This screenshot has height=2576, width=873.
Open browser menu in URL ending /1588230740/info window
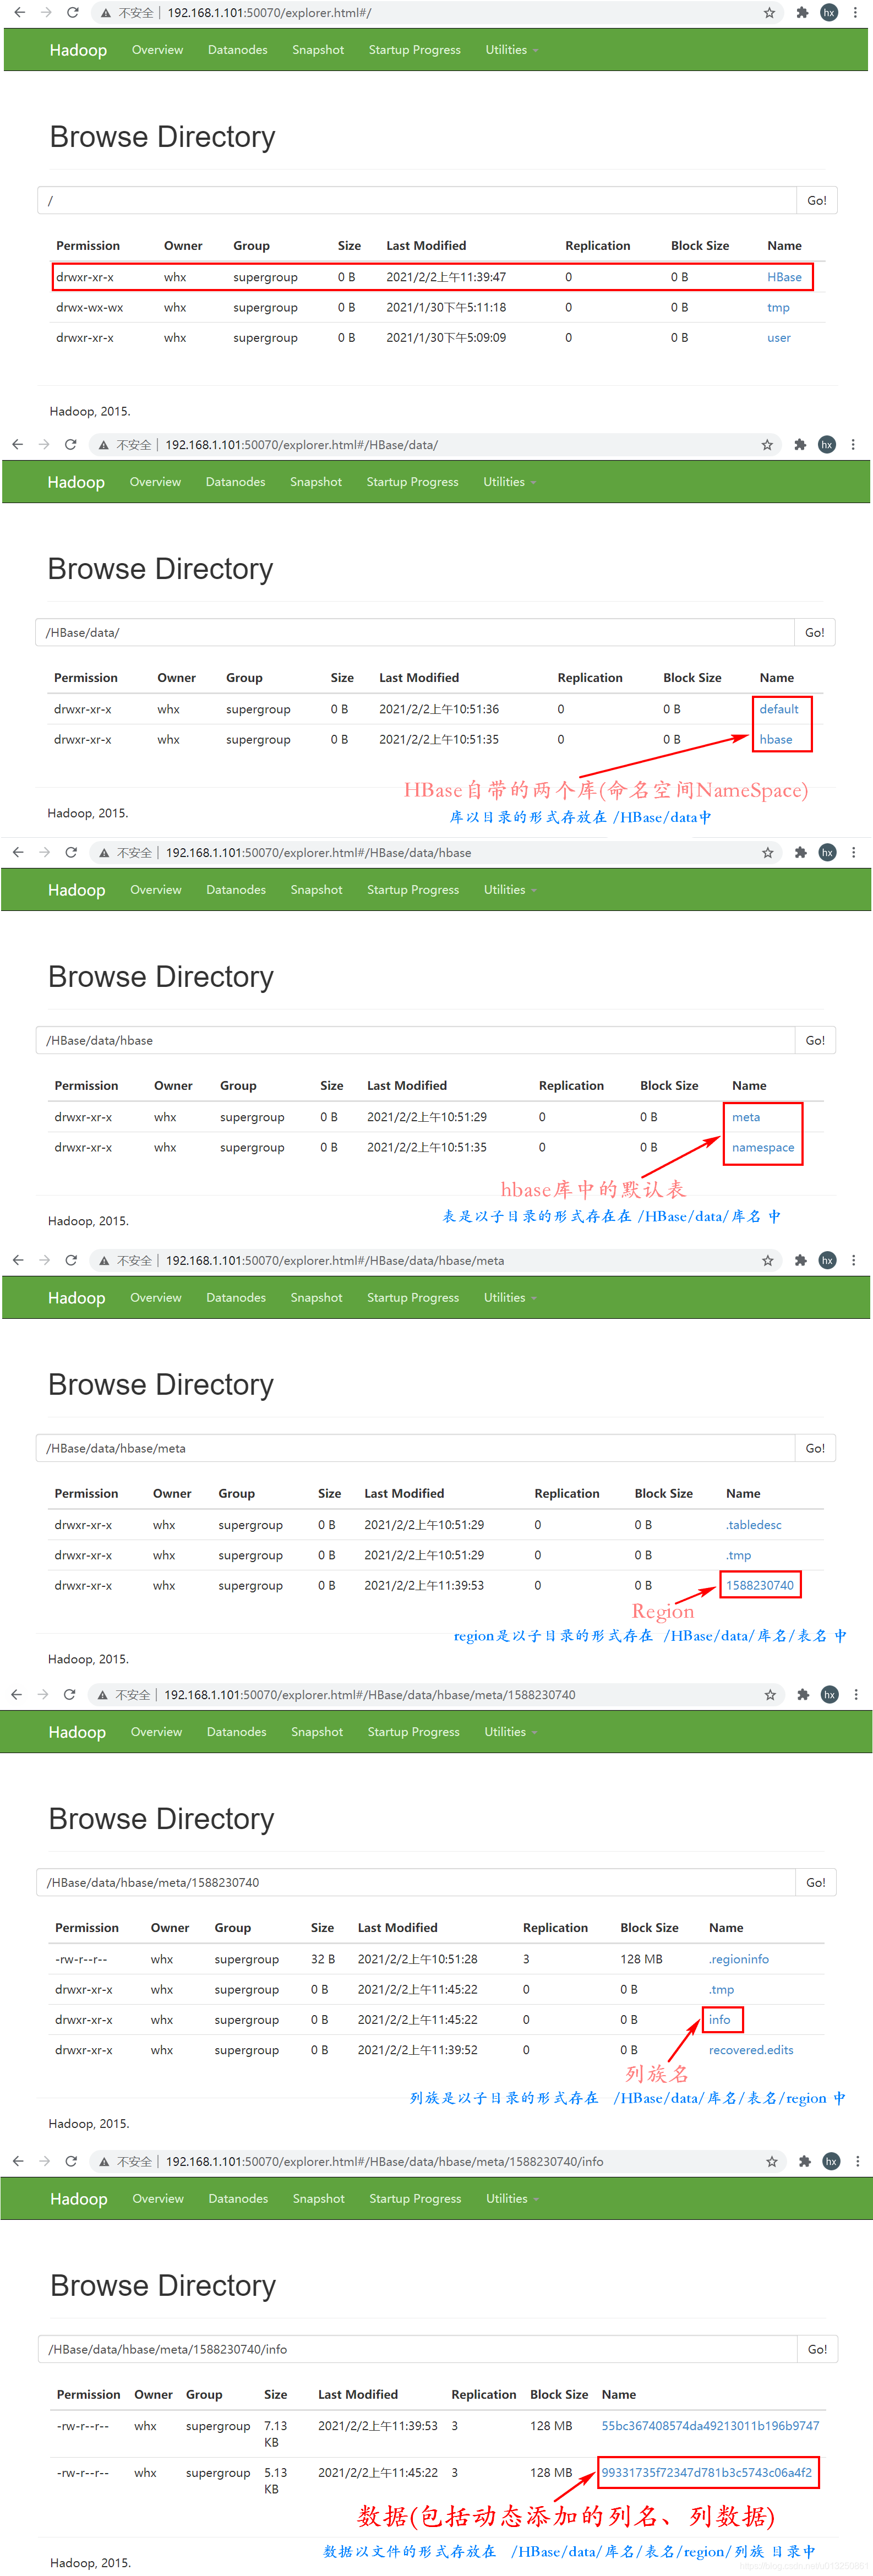pos(858,2162)
